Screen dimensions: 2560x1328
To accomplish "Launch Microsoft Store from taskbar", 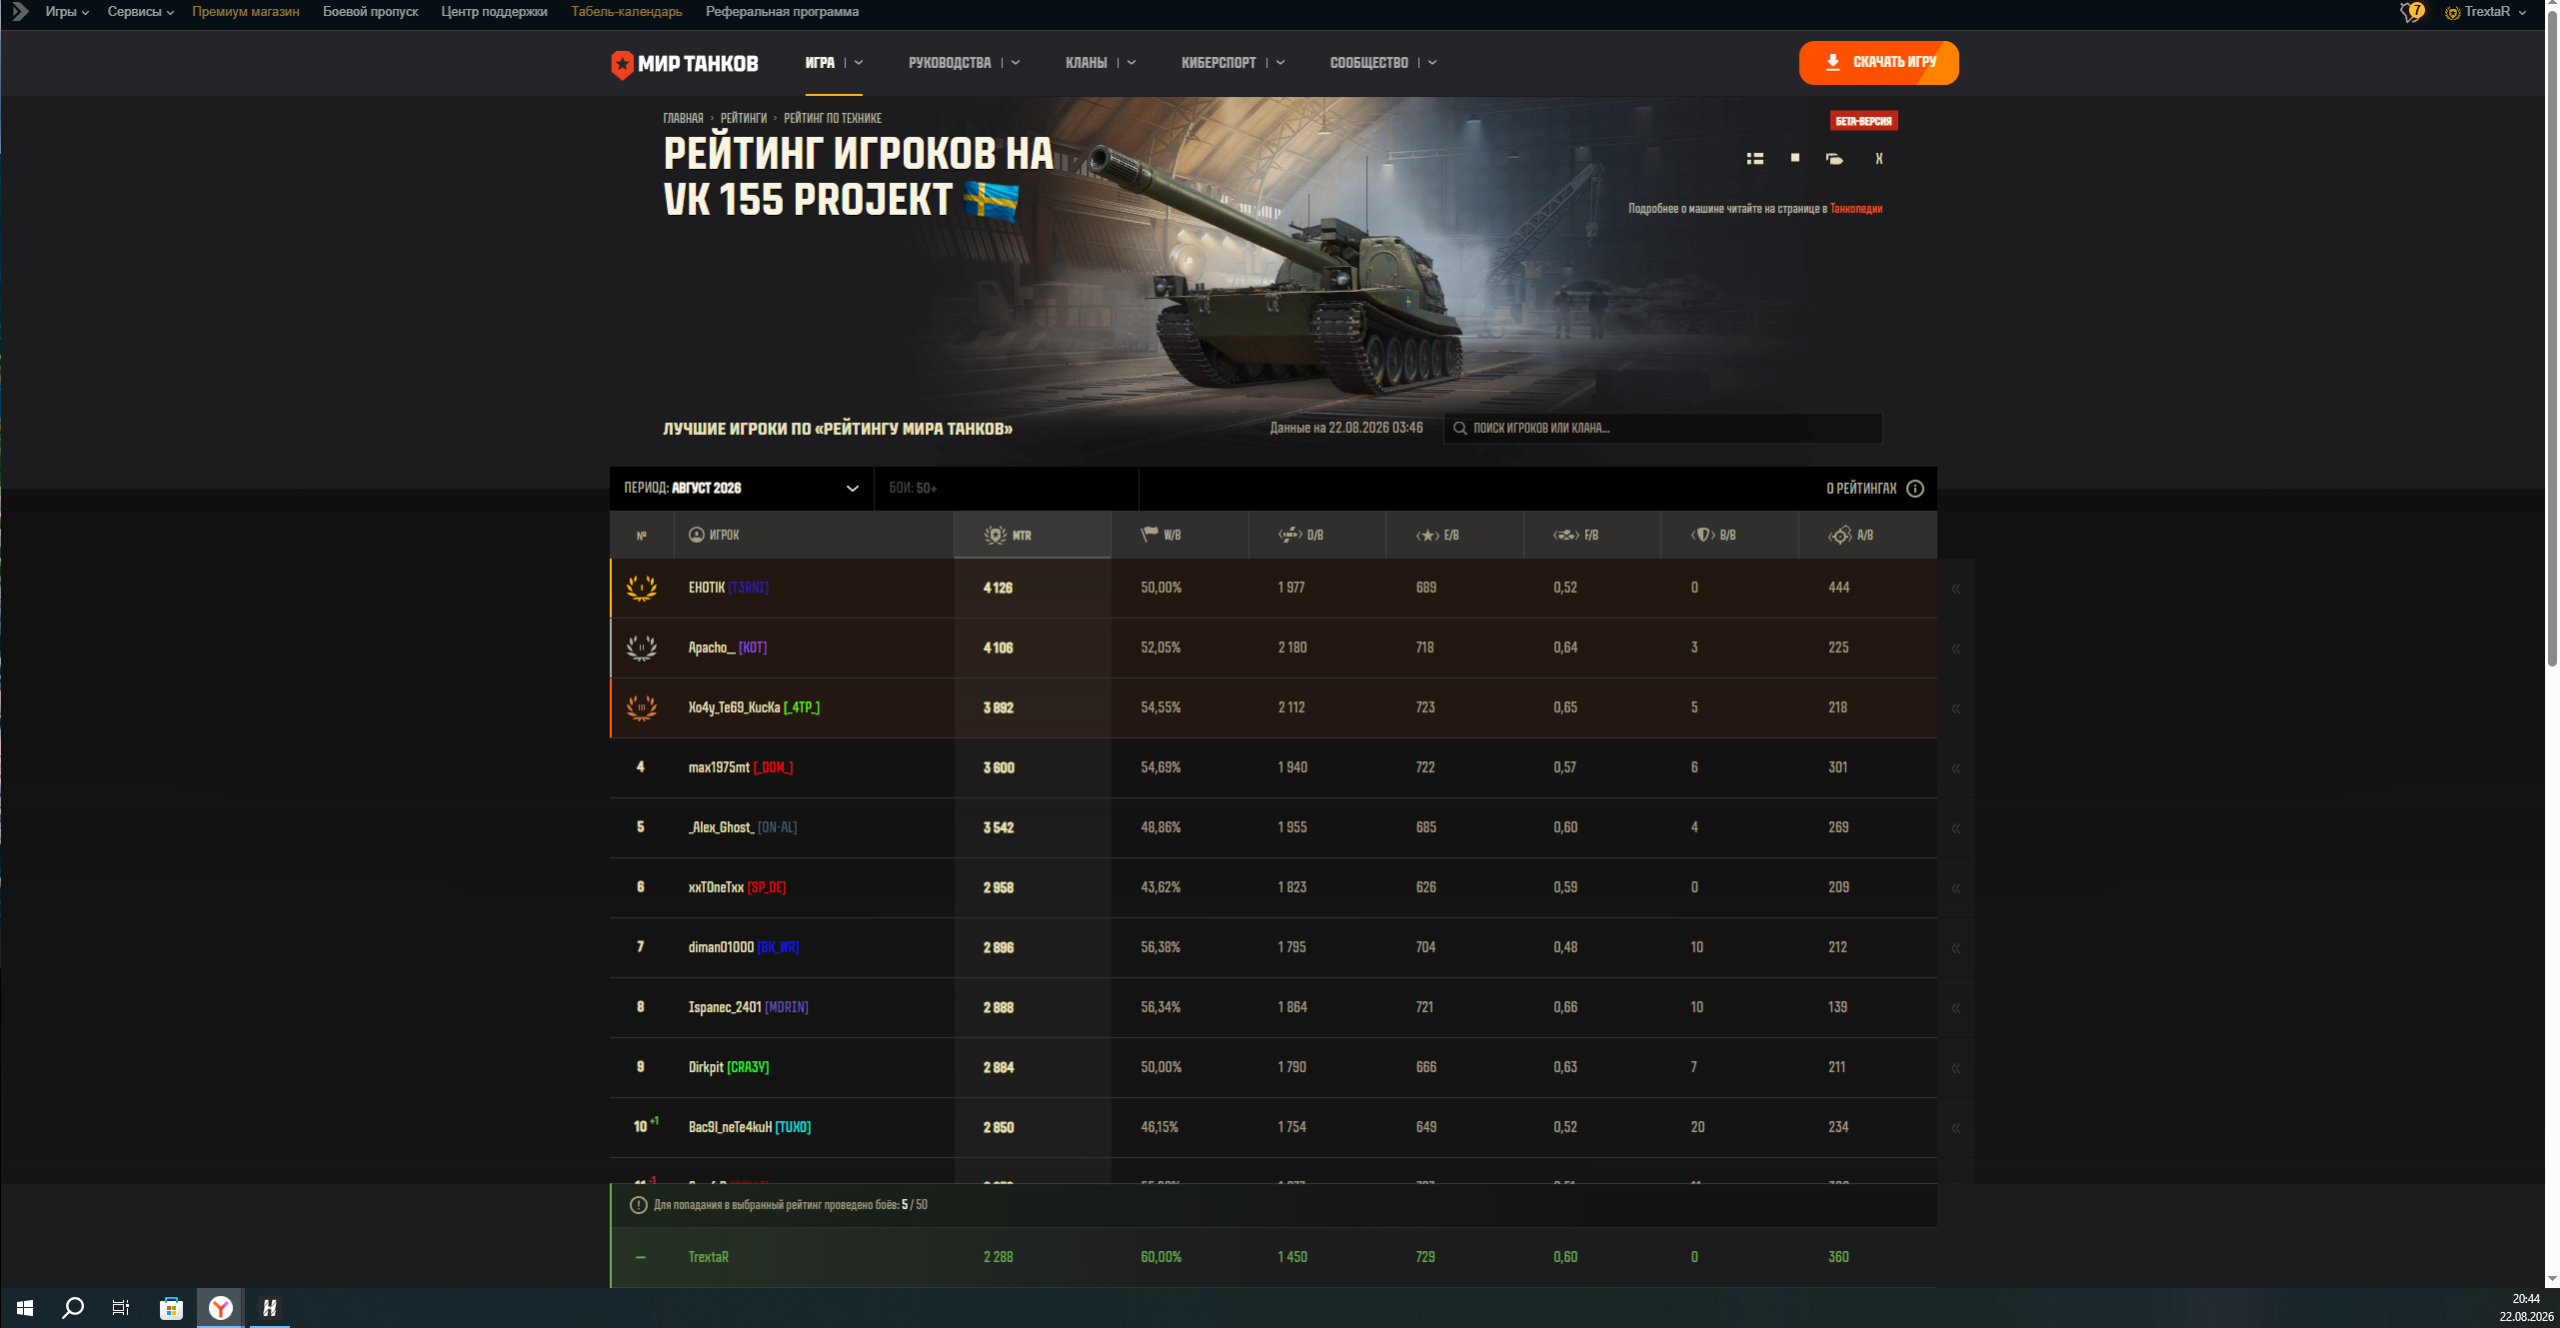I will point(171,1308).
